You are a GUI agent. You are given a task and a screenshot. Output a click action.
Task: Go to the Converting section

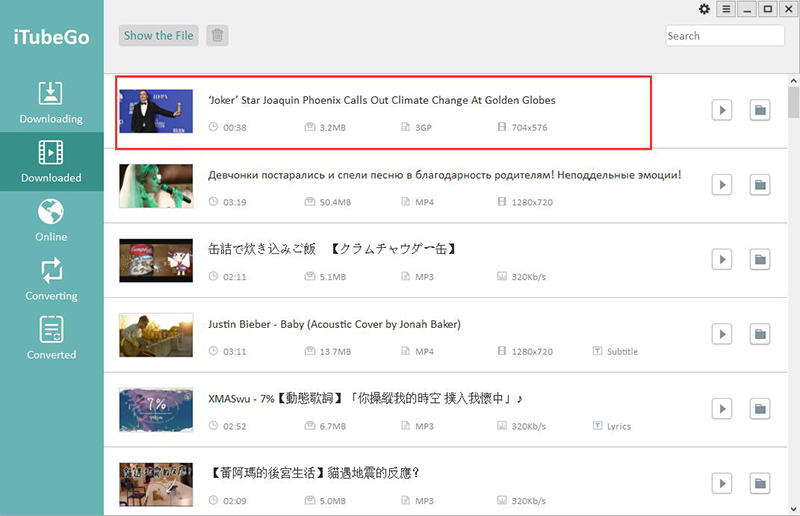tap(51, 280)
